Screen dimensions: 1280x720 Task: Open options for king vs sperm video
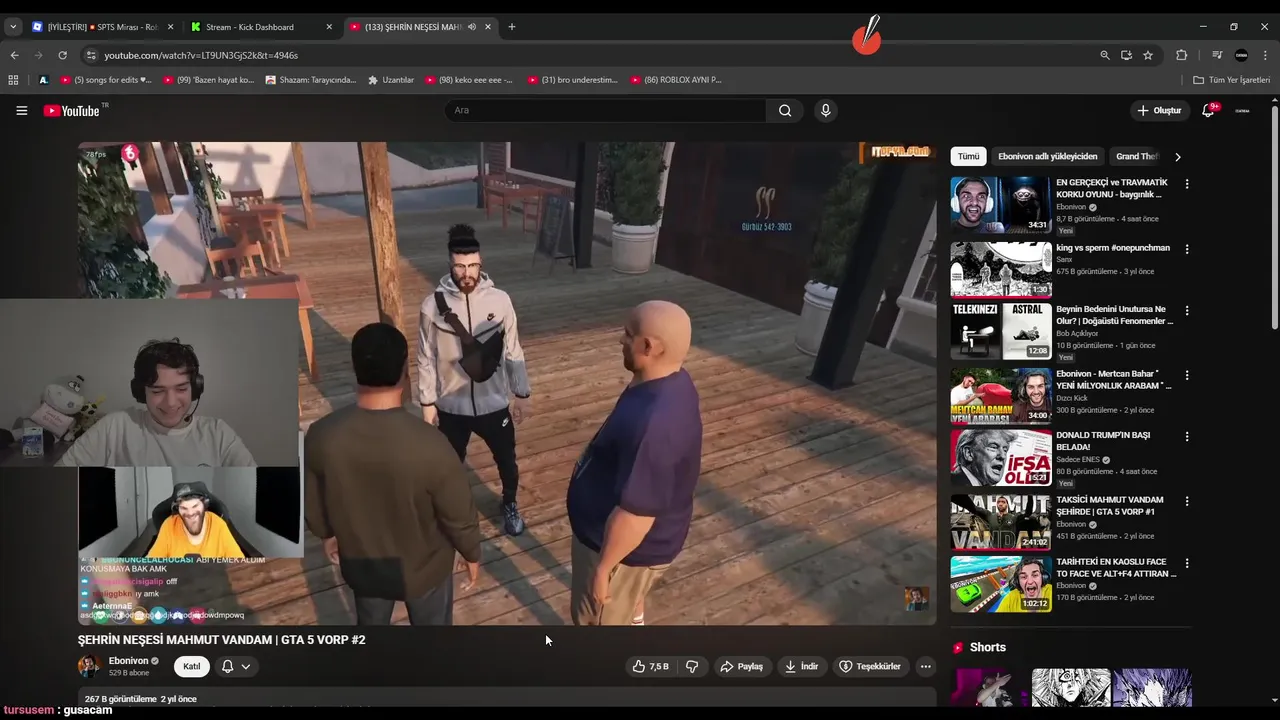click(1187, 249)
